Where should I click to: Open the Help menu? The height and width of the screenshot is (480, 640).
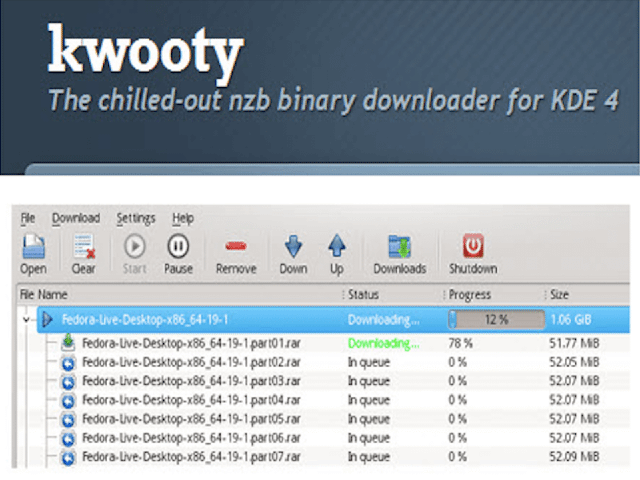tap(183, 219)
